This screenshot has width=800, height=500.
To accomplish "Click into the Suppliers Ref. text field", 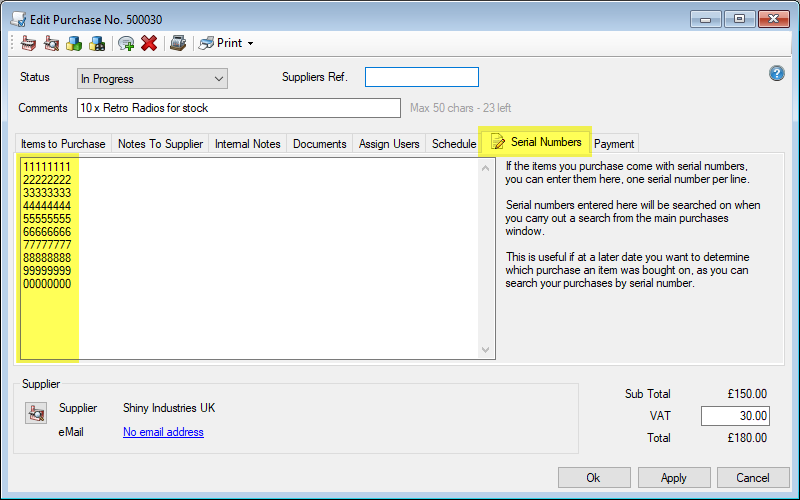I will (x=421, y=78).
